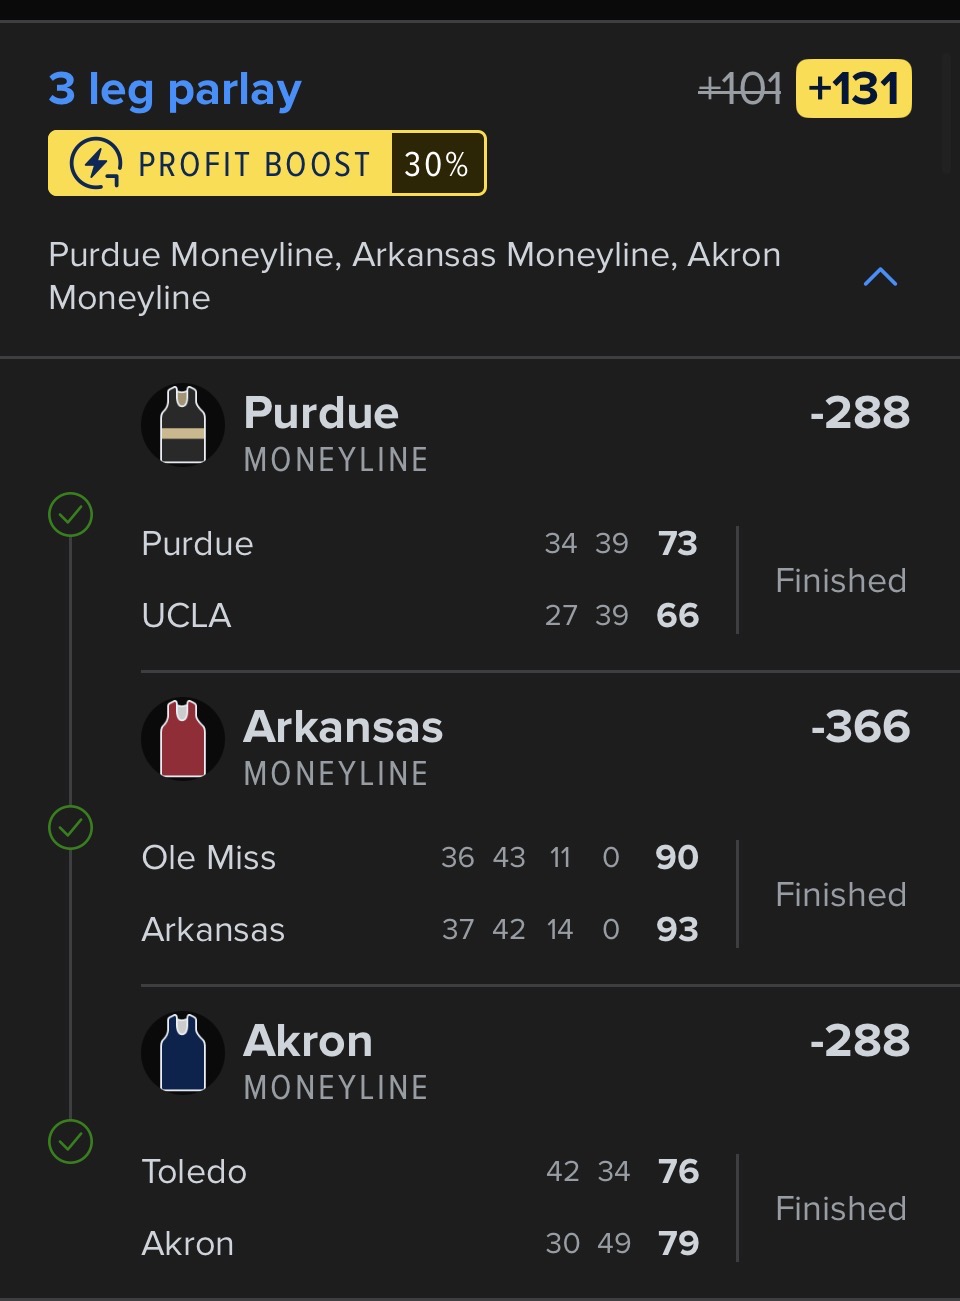
Task: Click the Purdue black jersey icon
Action: point(183,425)
